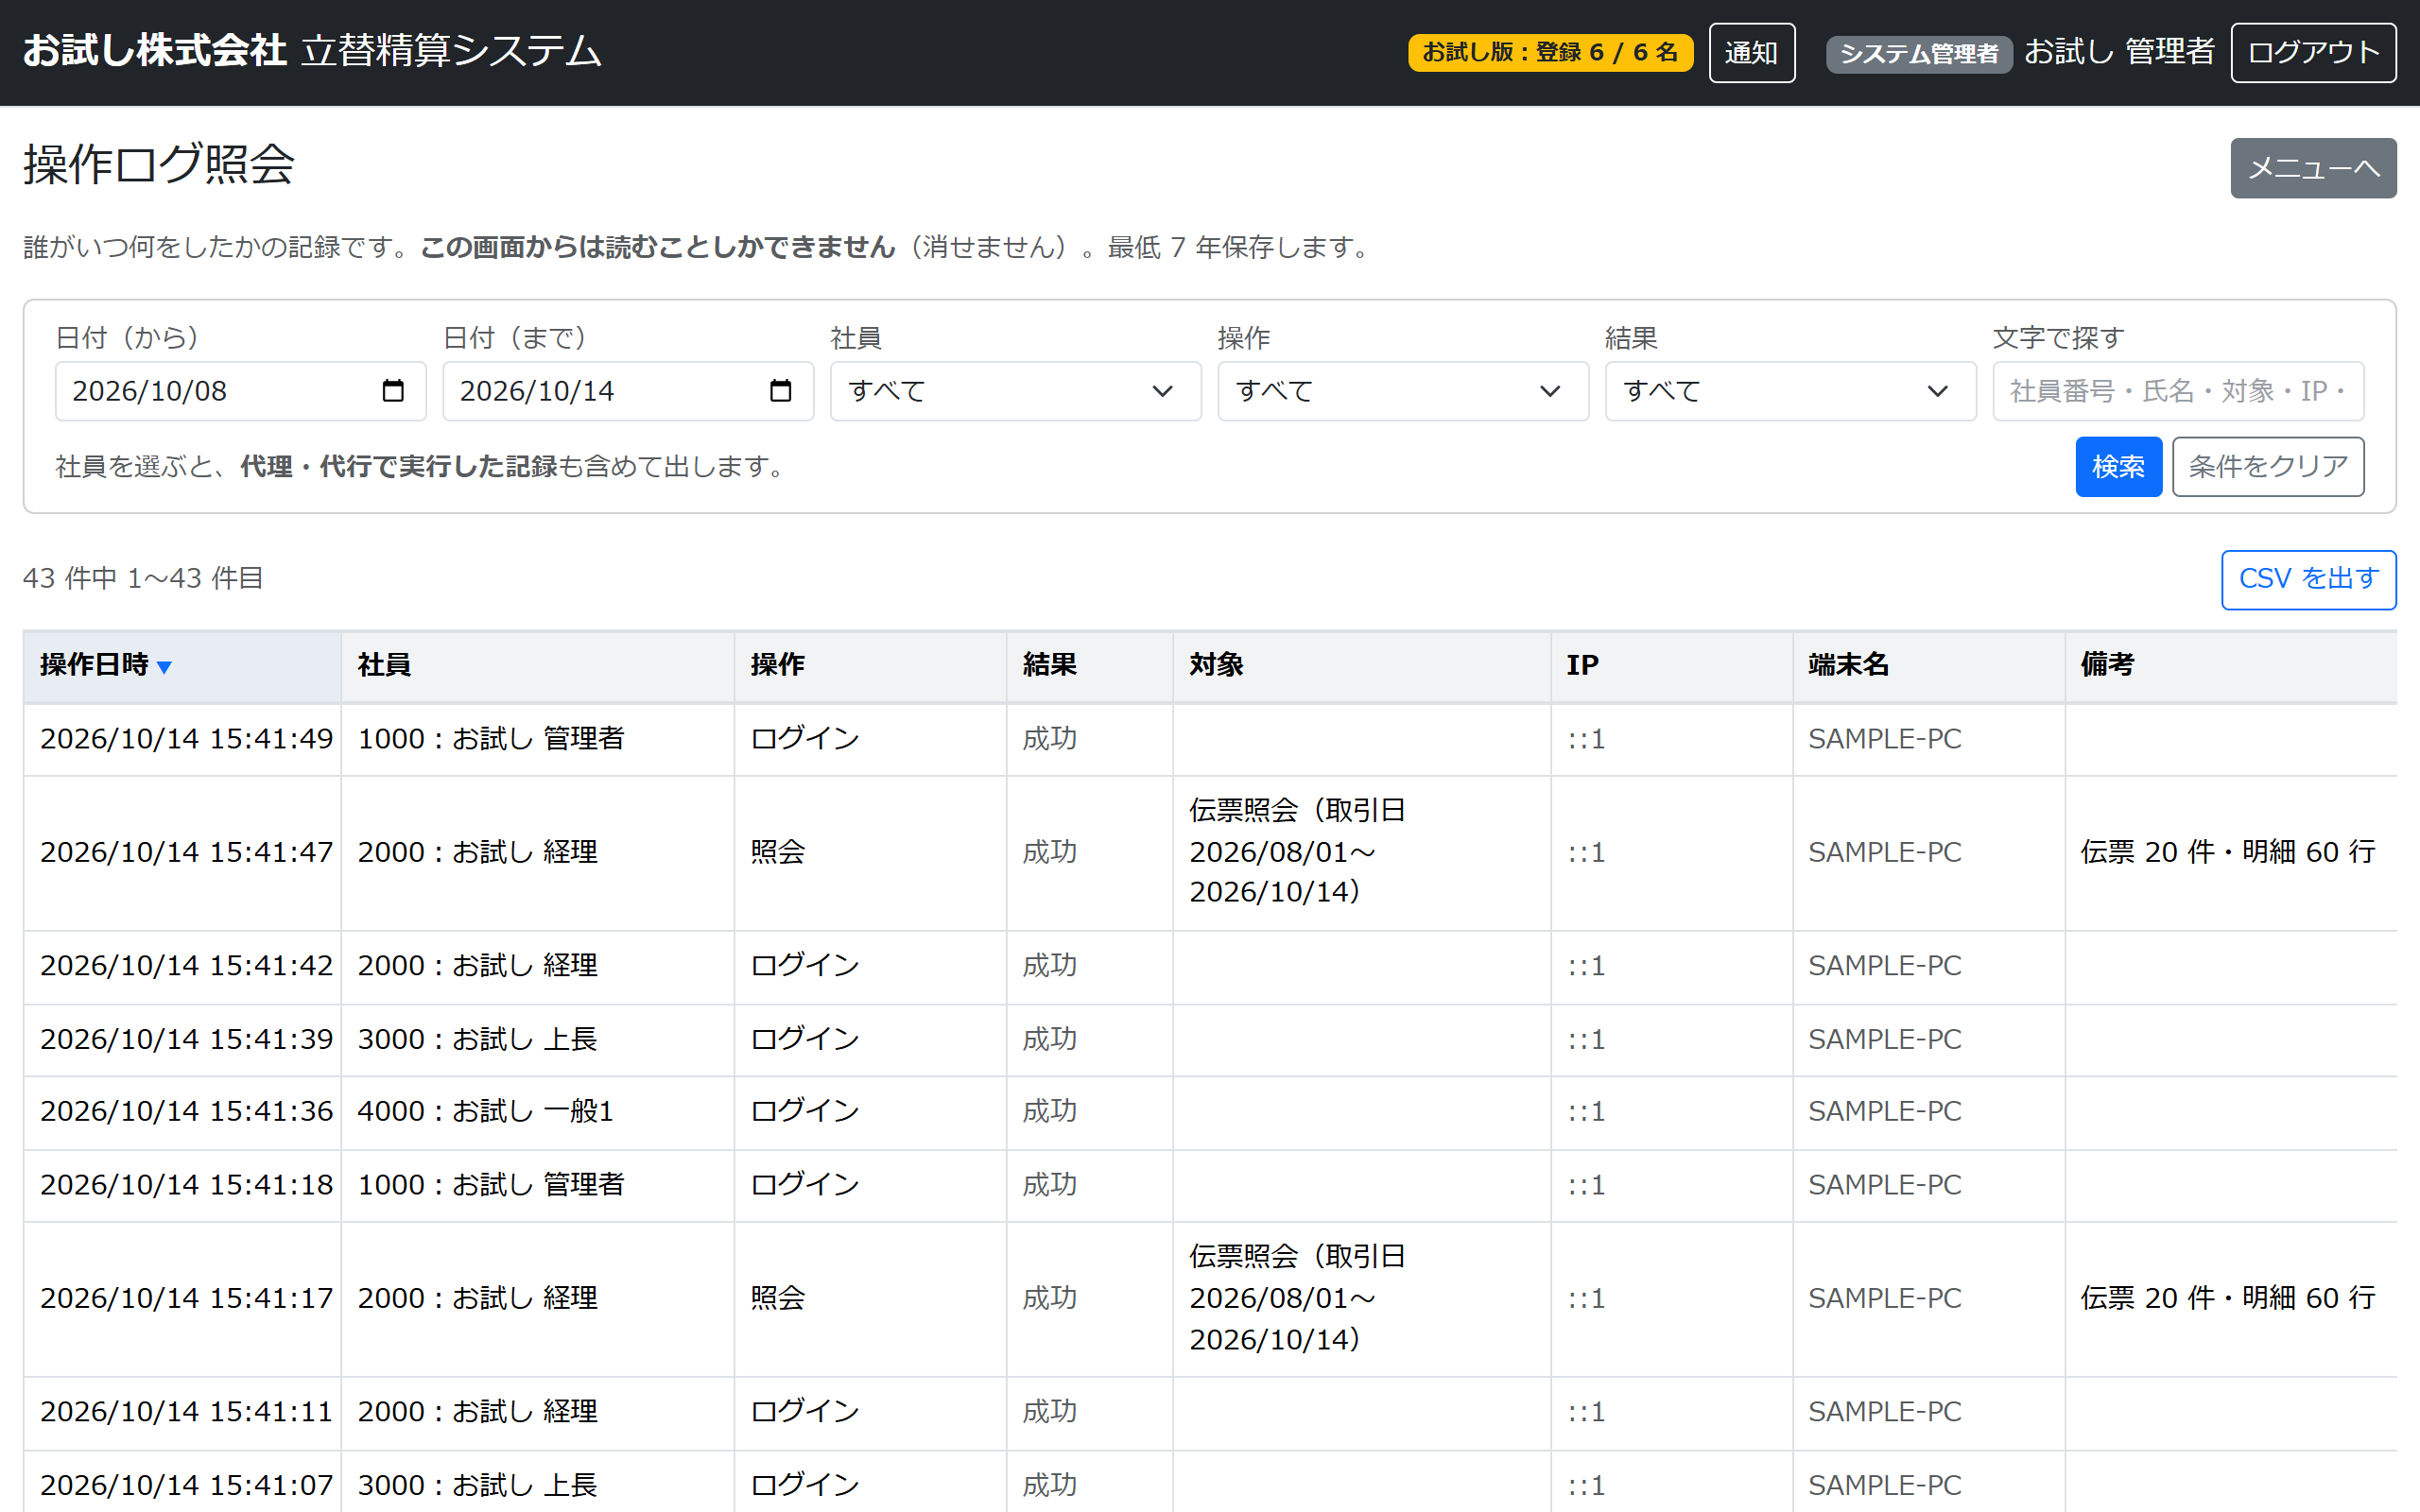The height and width of the screenshot is (1512, 2420).
Task: Go back via メニューへ button
Action: click(x=2313, y=168)
